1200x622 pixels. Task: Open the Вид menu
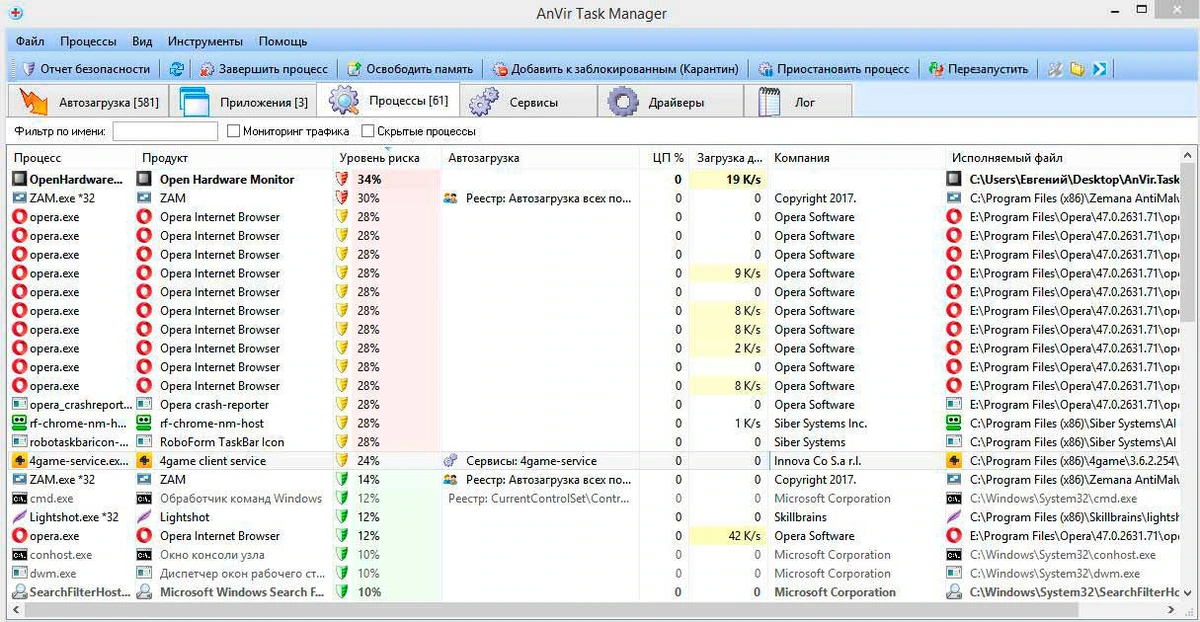click(142, 41)
